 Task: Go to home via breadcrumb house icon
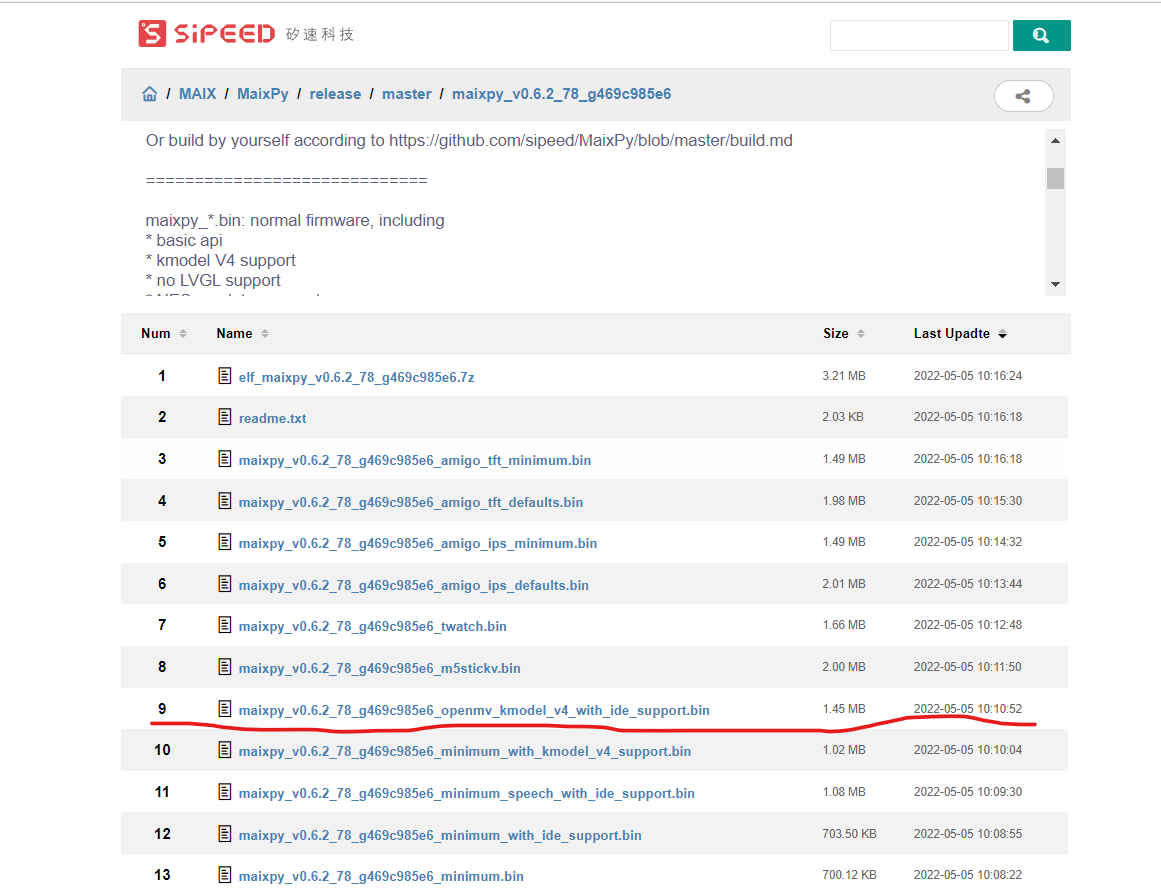150,94
